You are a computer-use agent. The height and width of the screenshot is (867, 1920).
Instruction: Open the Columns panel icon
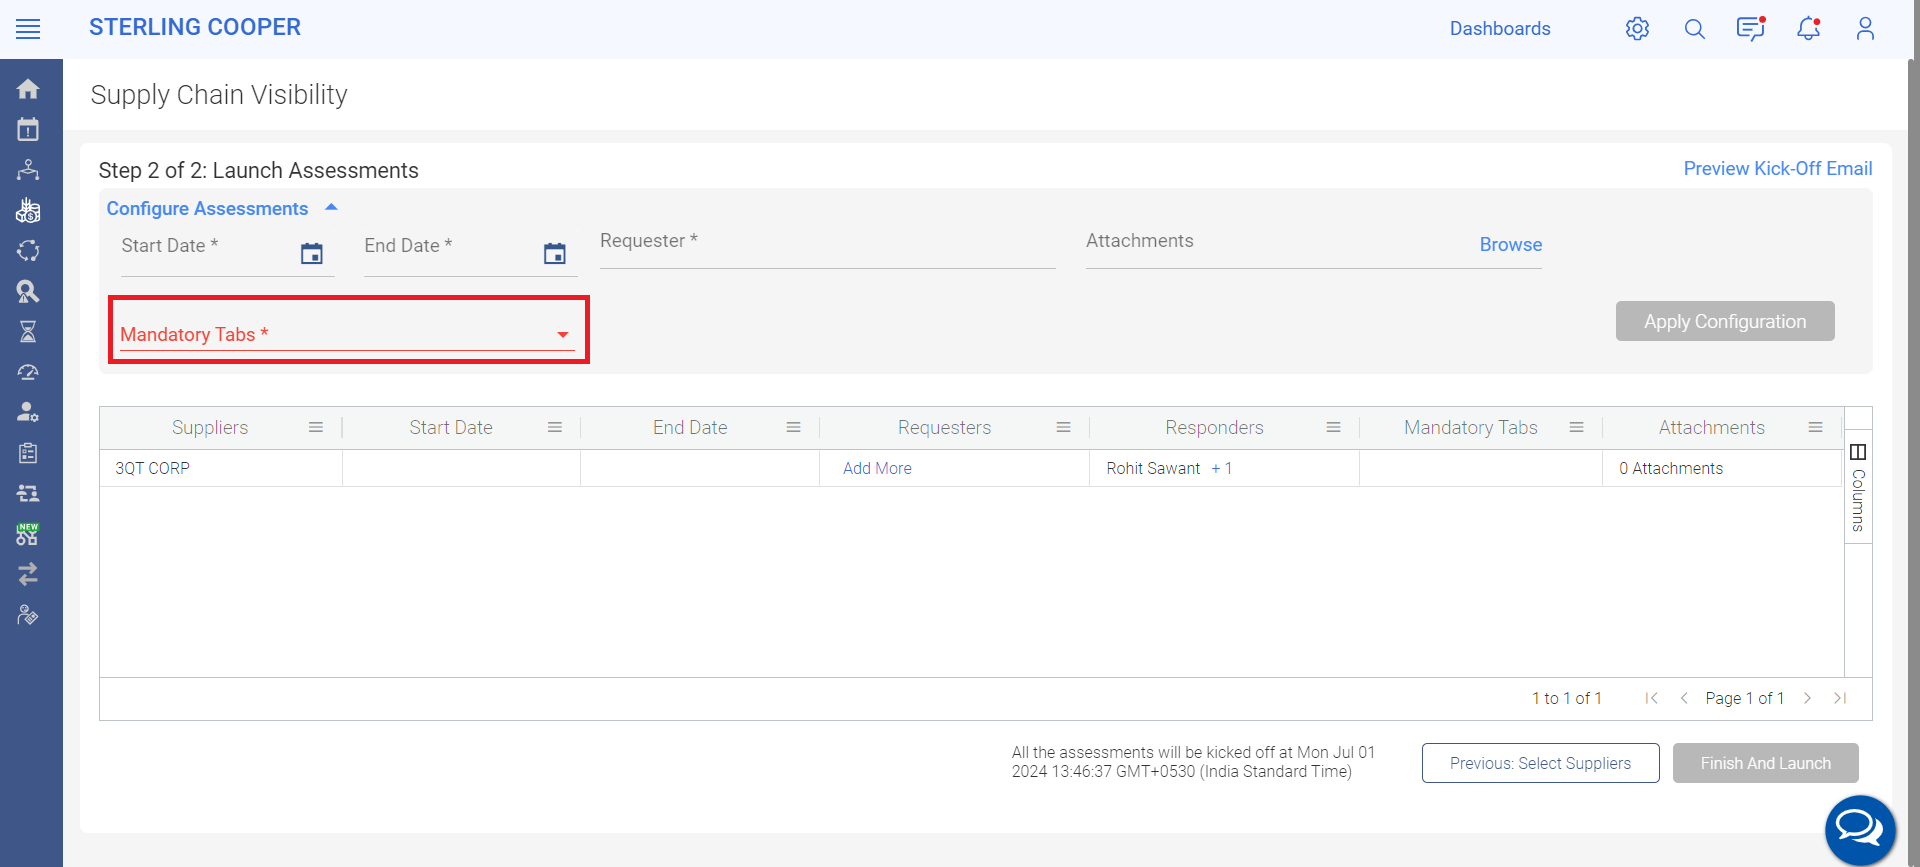(x=1858, y=452)
